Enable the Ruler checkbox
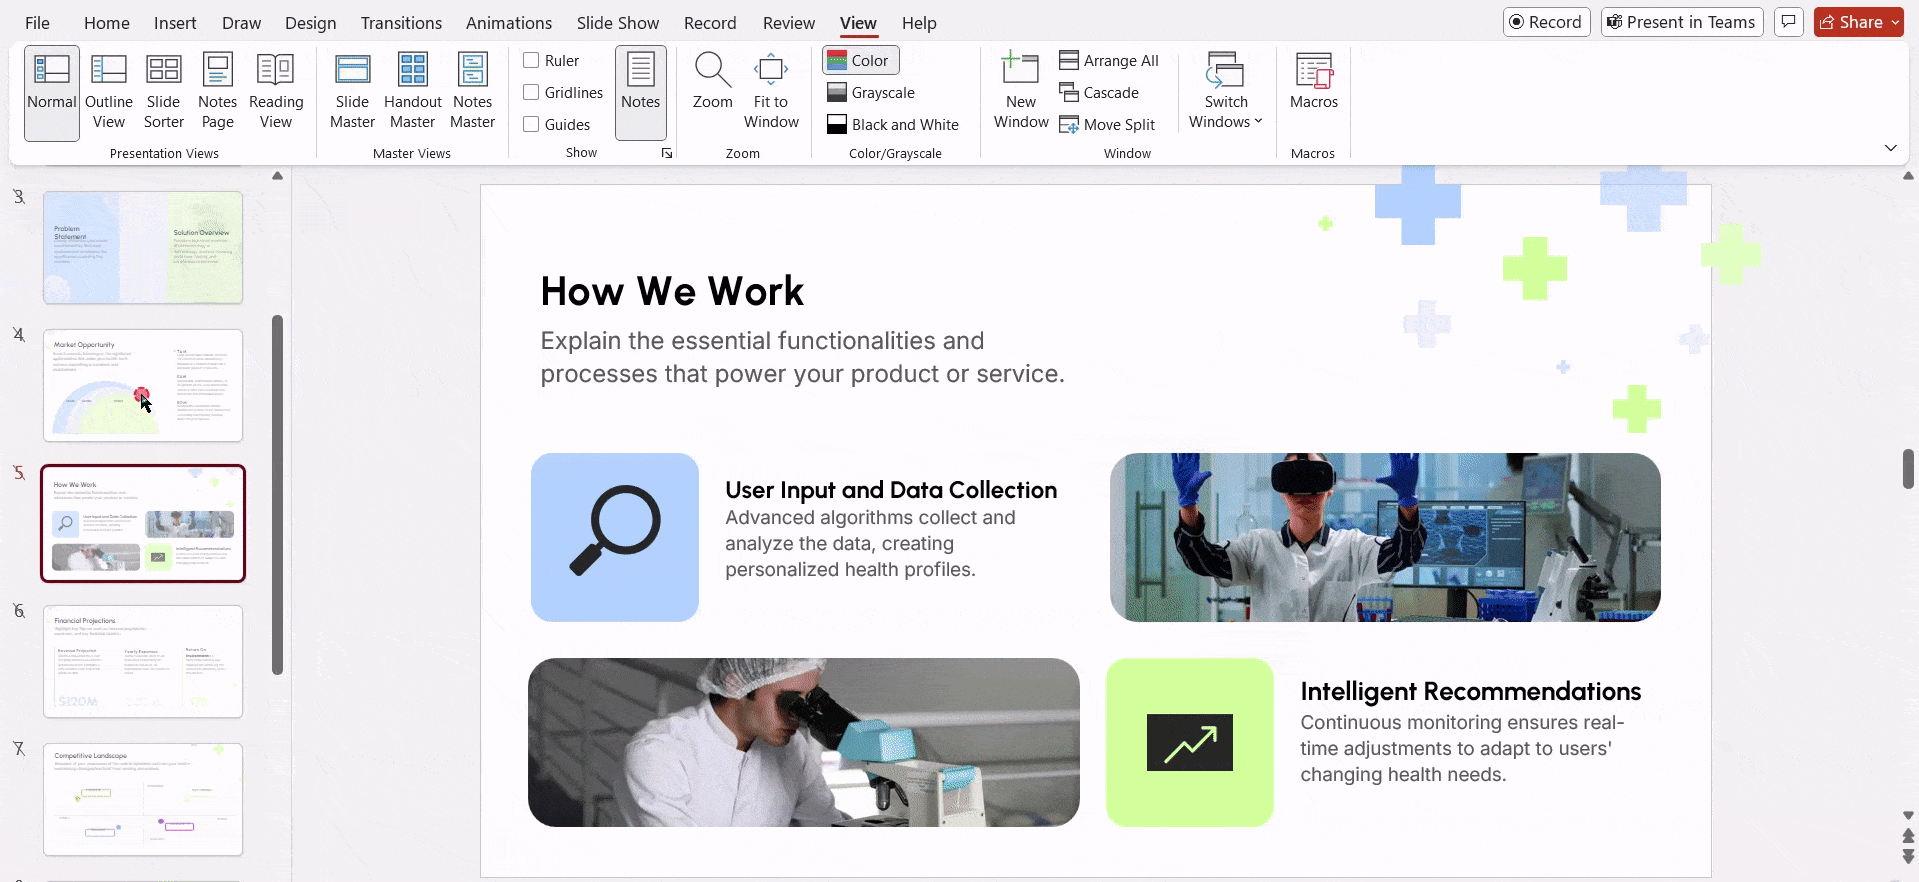This screenshot has height=882, width=1919. [x=532, y=61]
